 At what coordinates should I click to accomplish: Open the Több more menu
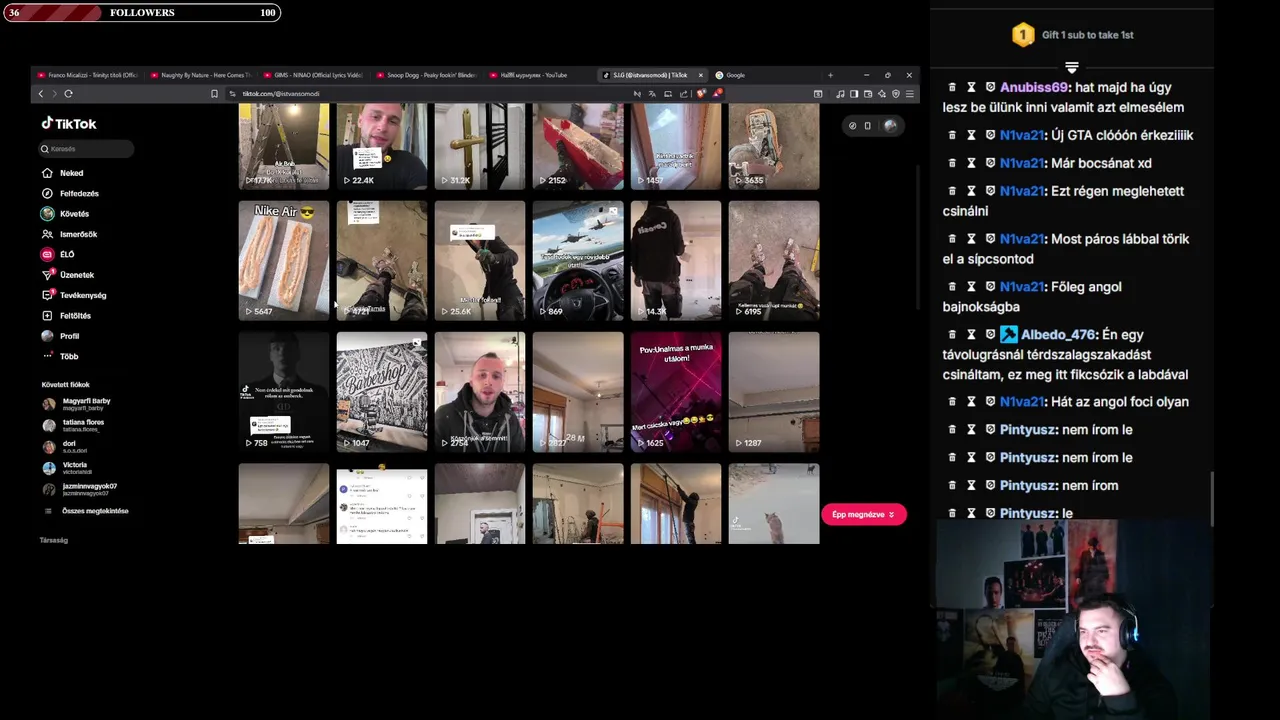tap(60, 356)
